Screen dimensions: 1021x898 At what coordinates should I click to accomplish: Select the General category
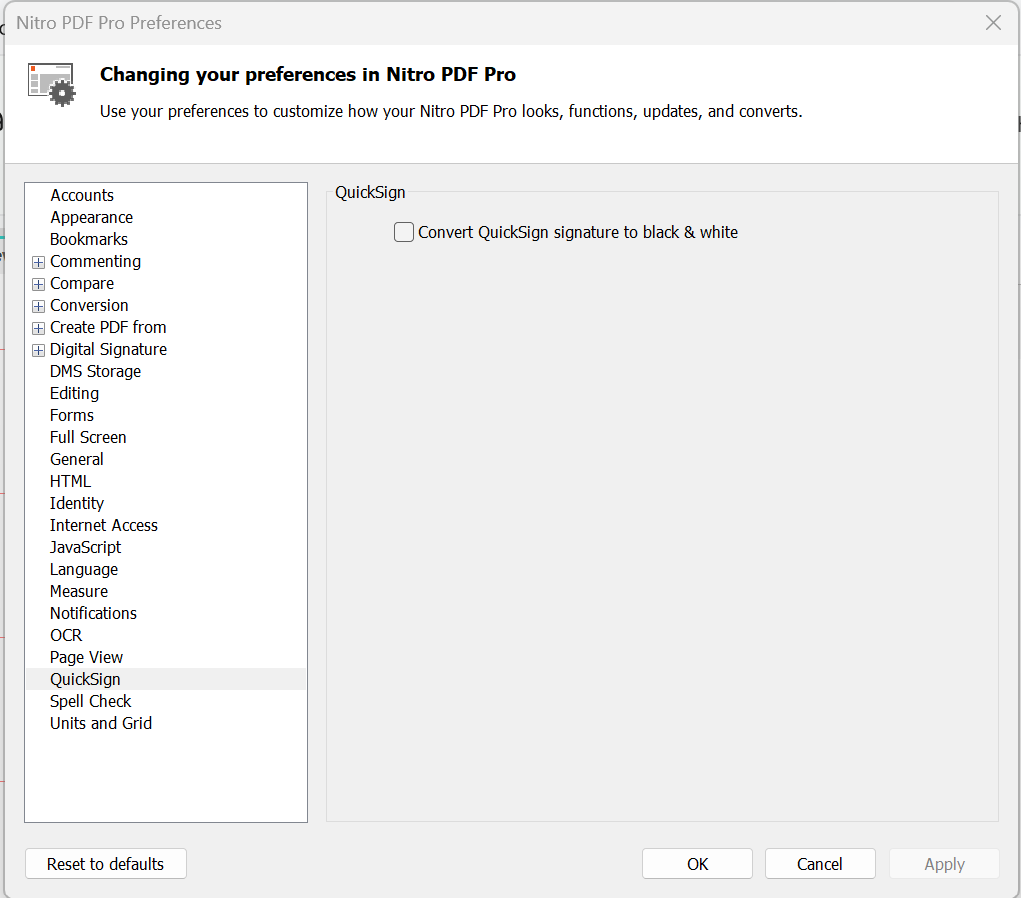tap(77, 460)
